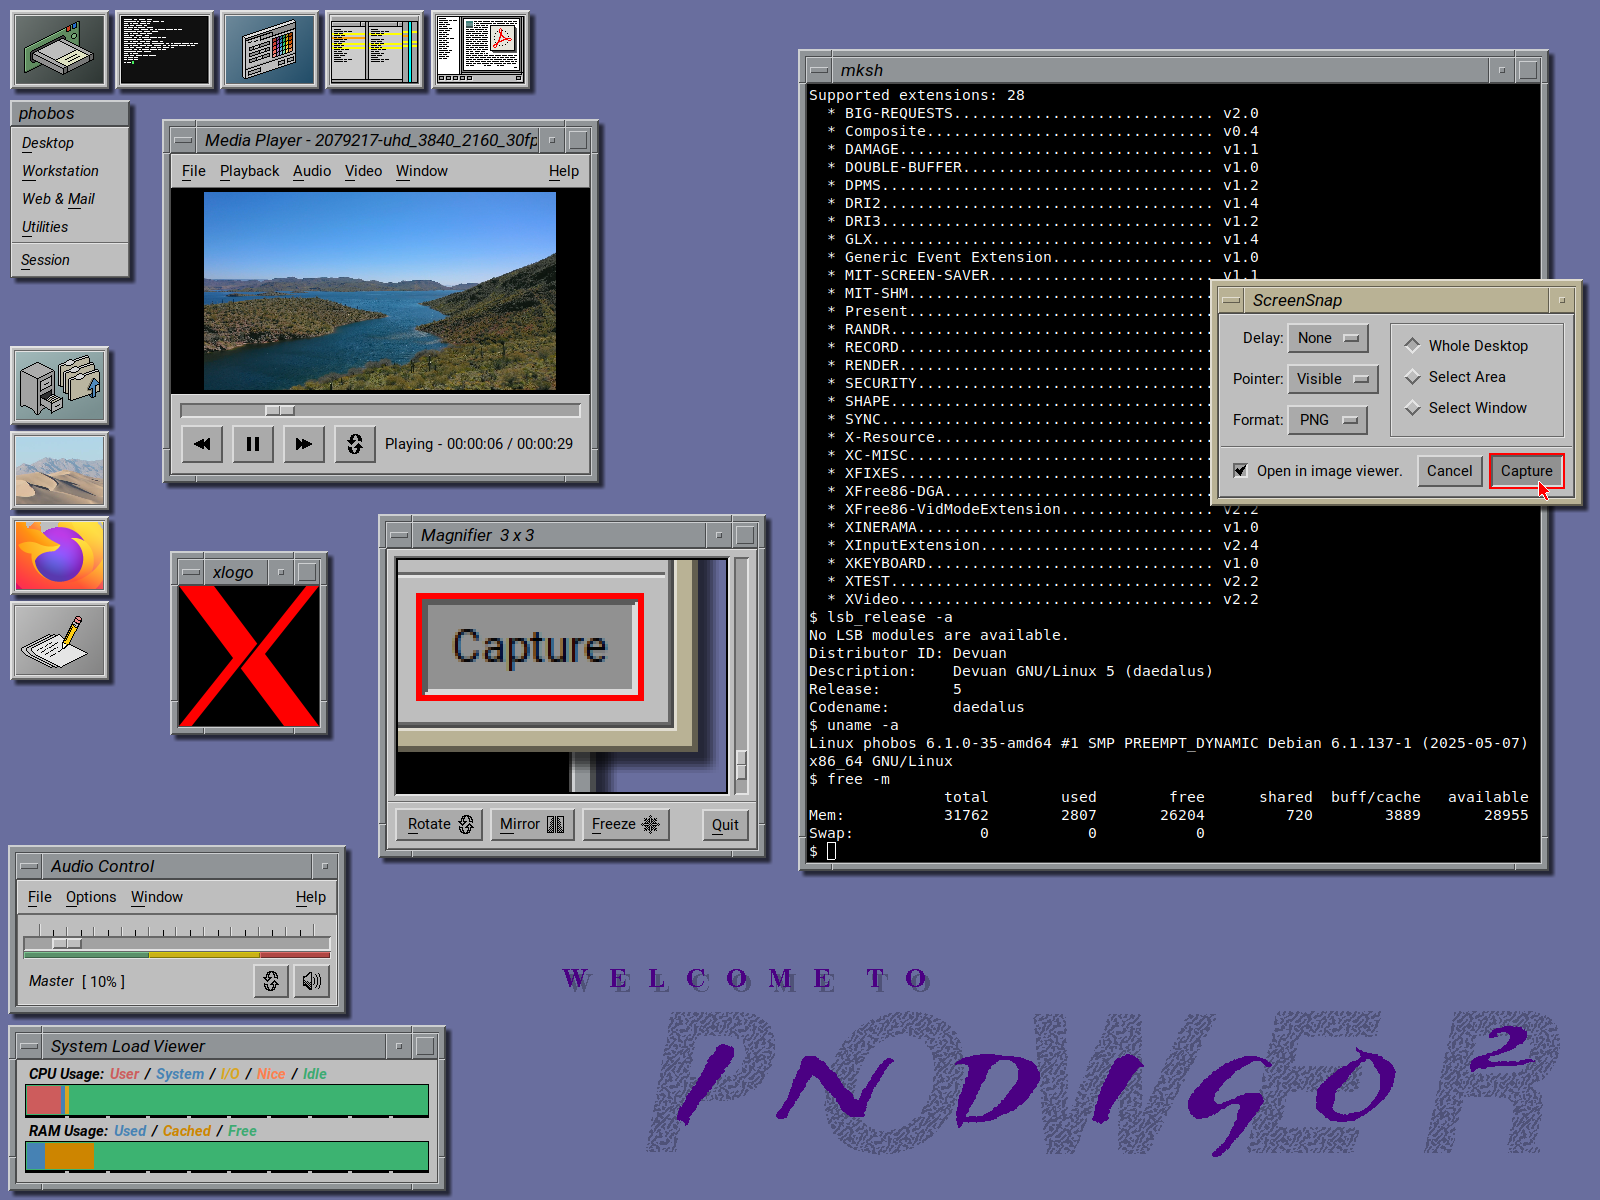Open Video menu in Media Player
The height and width of the screenshot is (1200, 1600).
364,171
